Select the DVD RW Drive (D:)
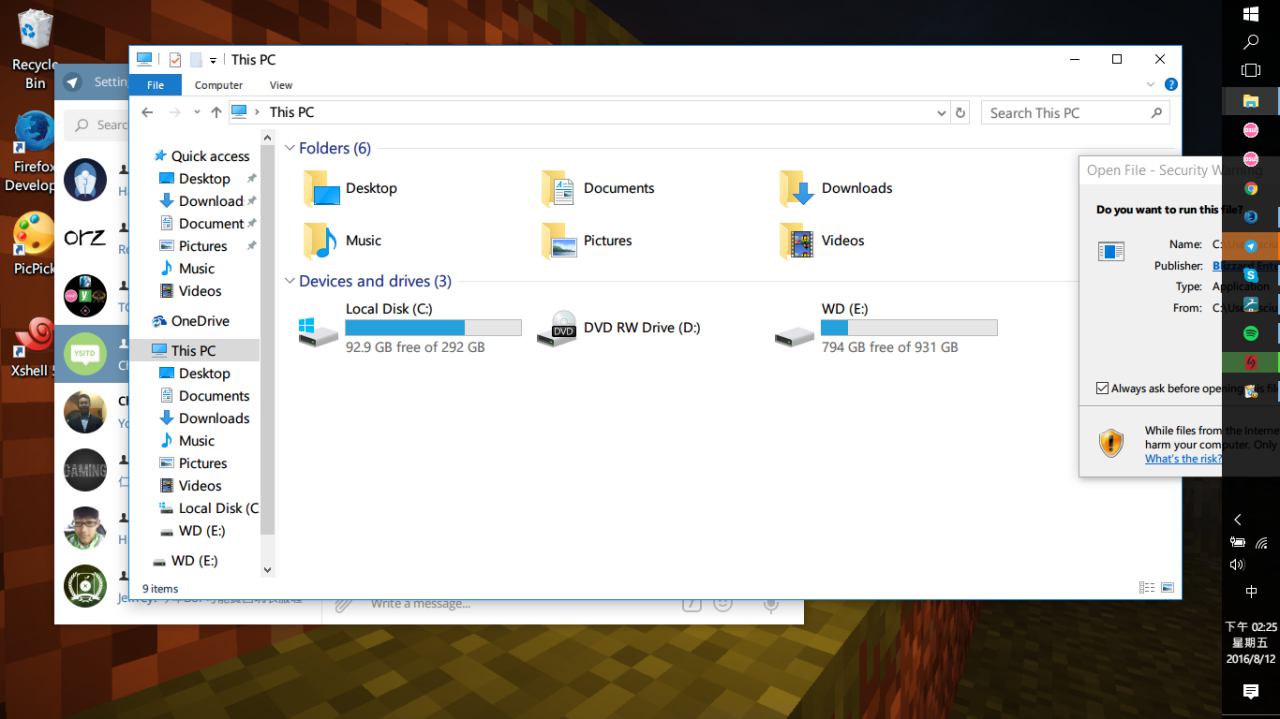This screenshot has width=1280, height=719. coord(620,328)
